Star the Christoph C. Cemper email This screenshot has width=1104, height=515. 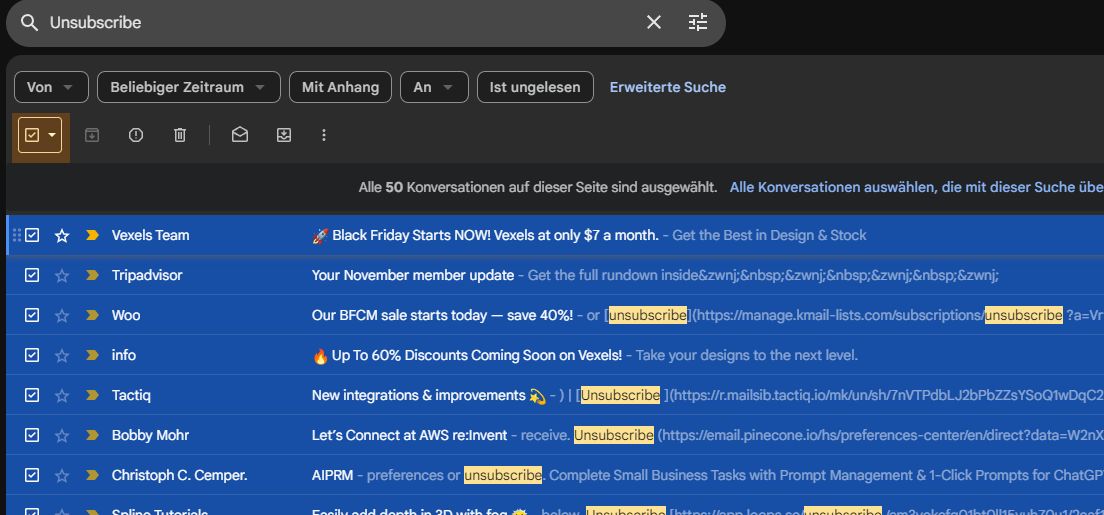(x=62, y=476)
